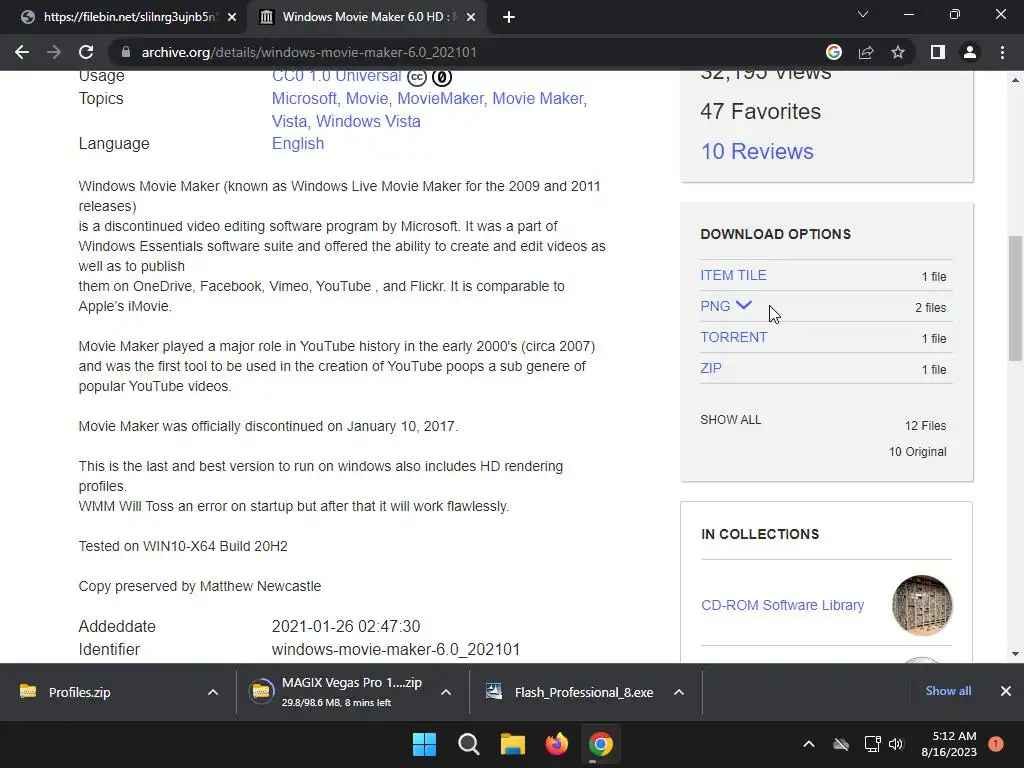Download the TORRENT file
Viewport: 1024px width, 768px height.
pyautogui.click(x=733, y=338)
